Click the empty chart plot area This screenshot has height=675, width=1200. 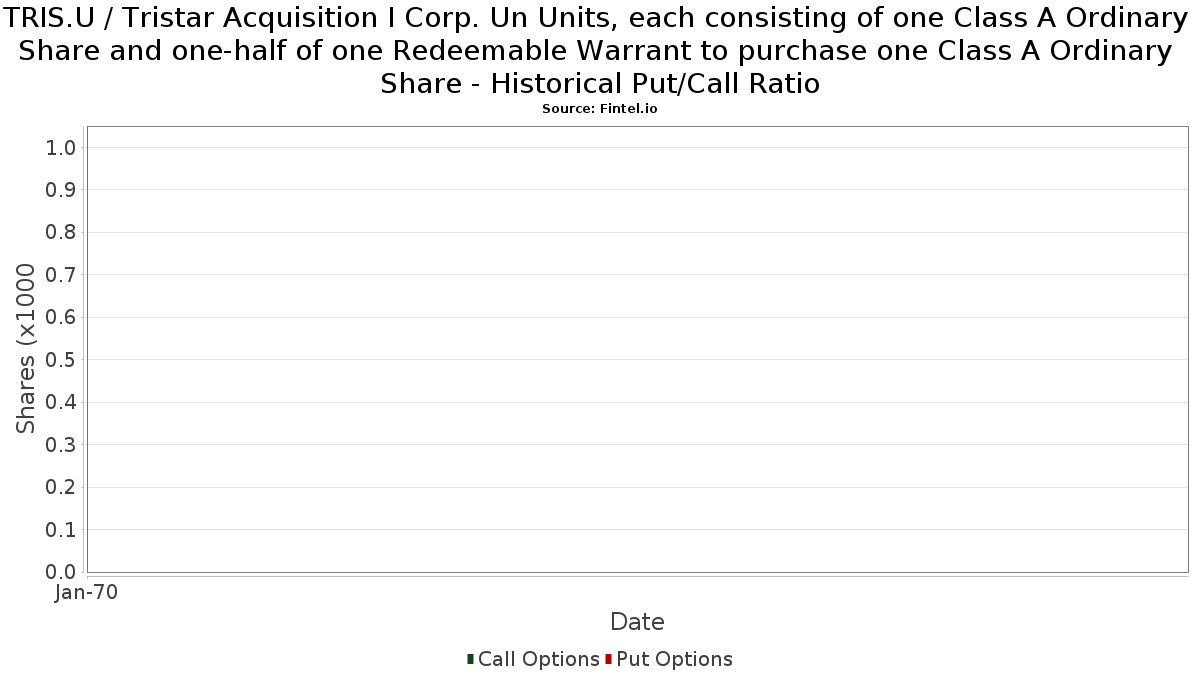coord(637,349)
